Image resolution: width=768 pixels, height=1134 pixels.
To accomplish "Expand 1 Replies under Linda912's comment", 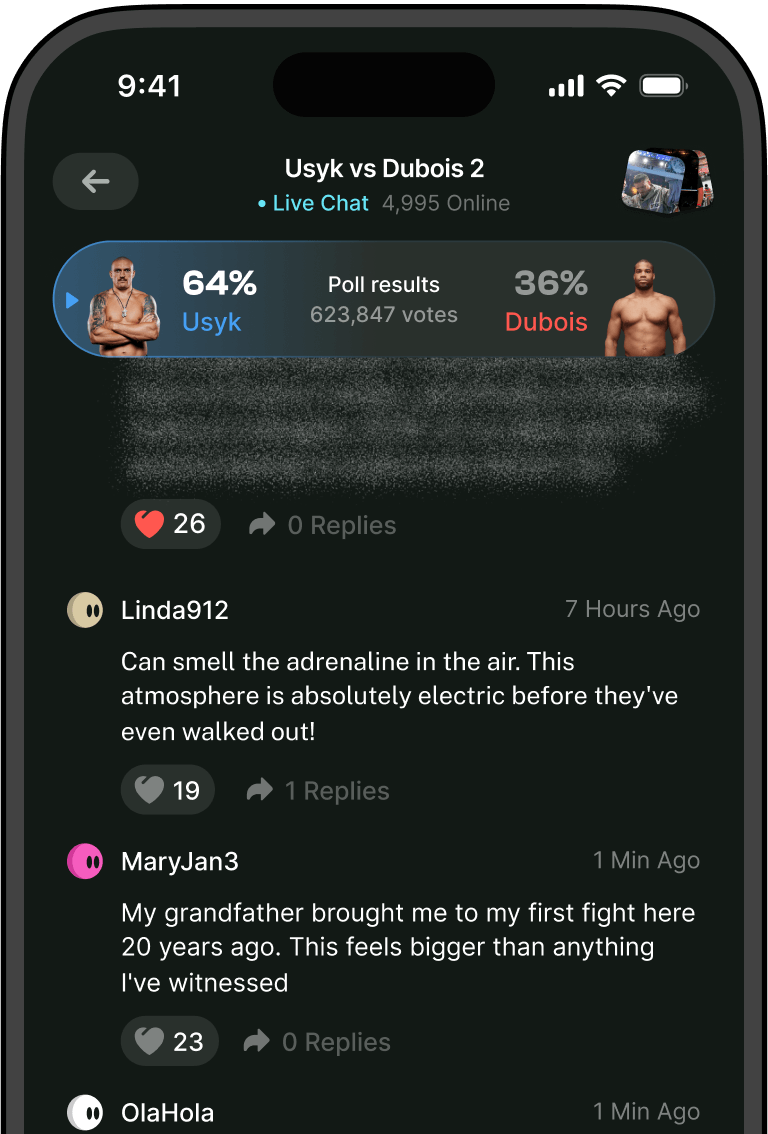I will tap(337, 790).
